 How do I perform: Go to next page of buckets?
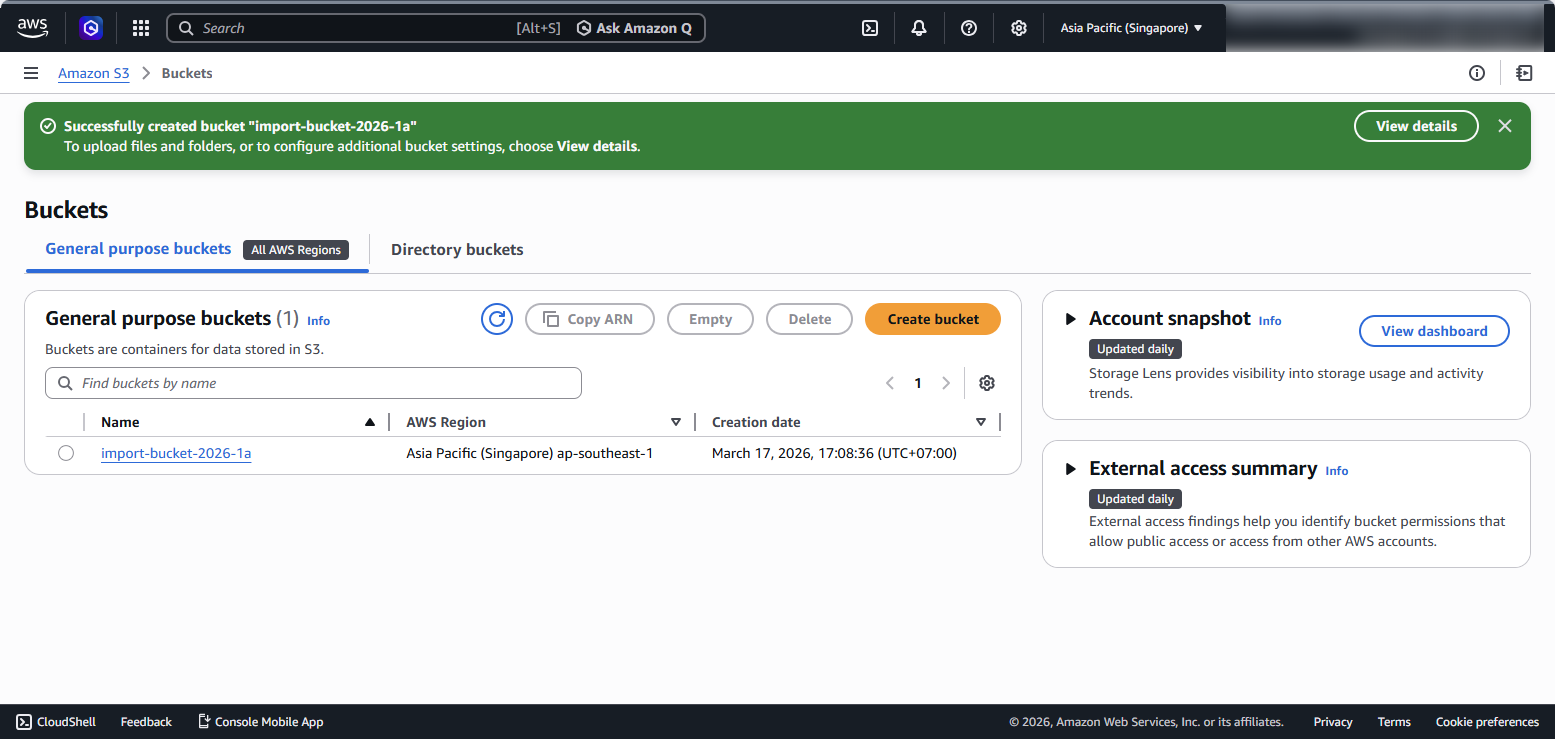point(946,383)
